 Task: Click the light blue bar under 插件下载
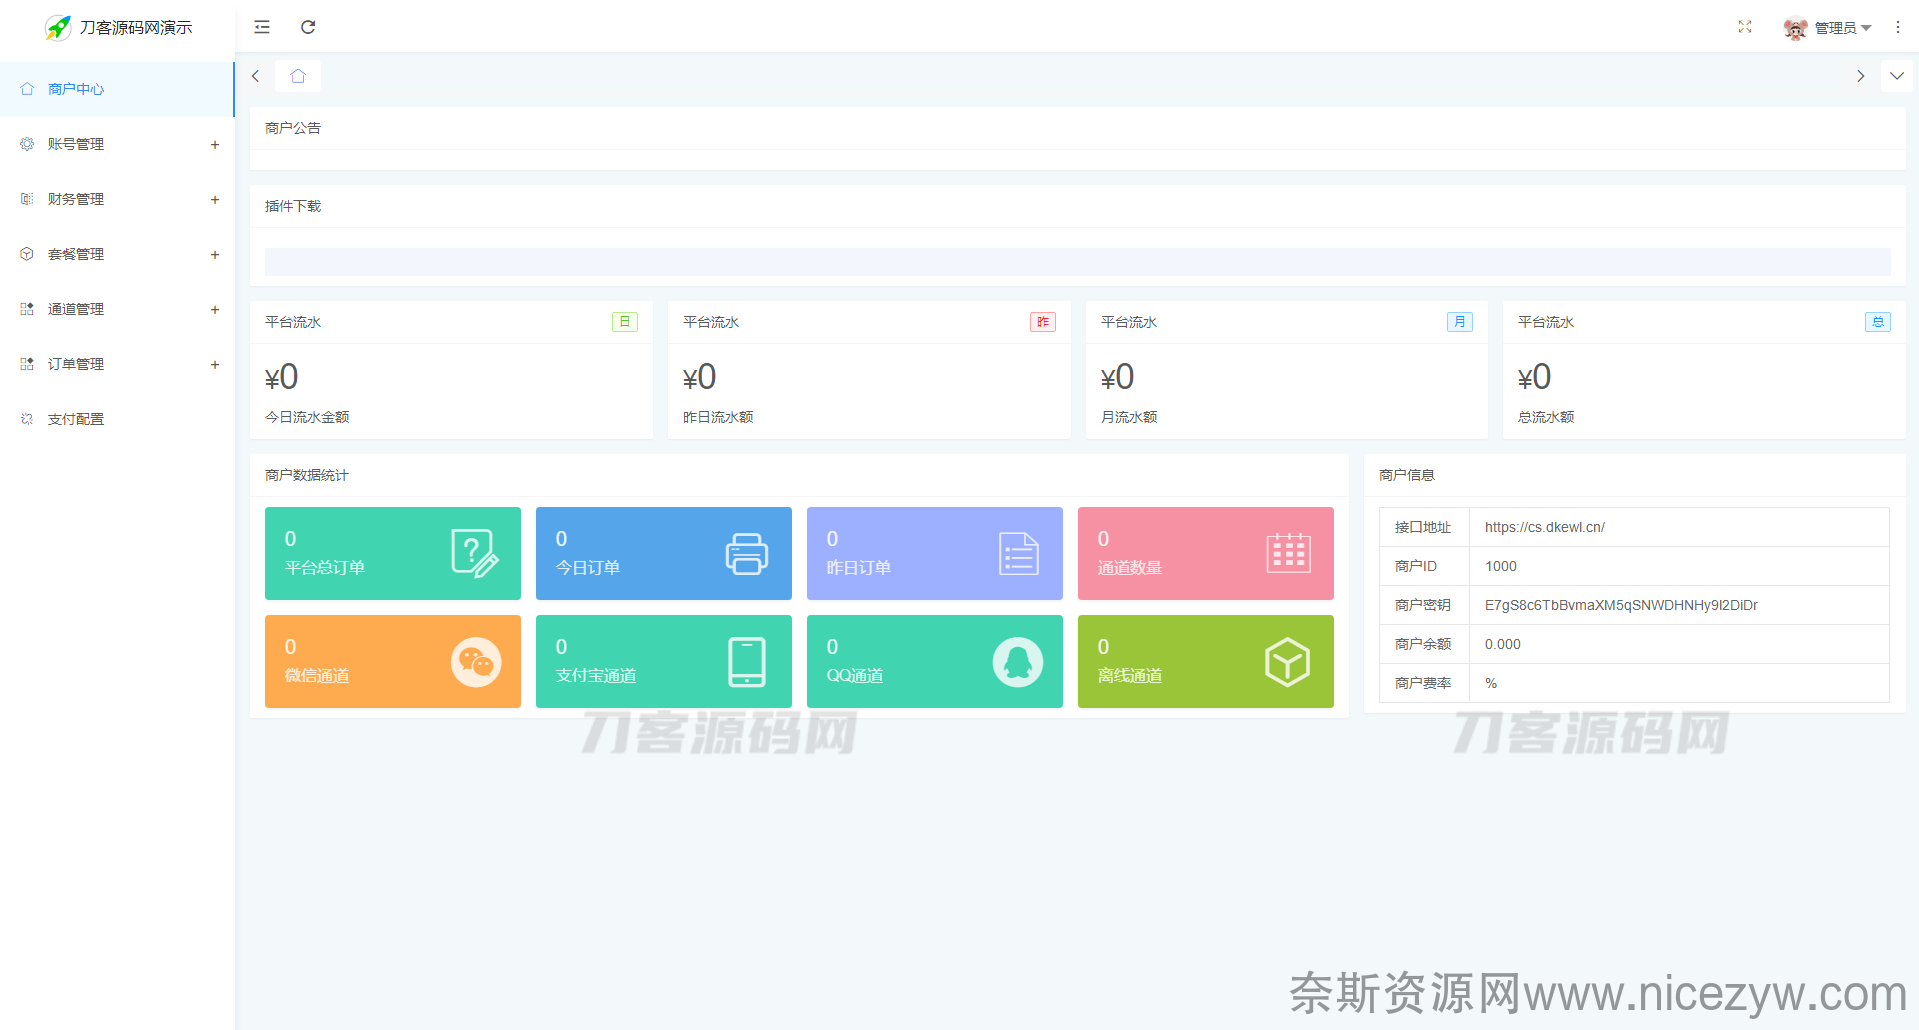(1077, 262)
